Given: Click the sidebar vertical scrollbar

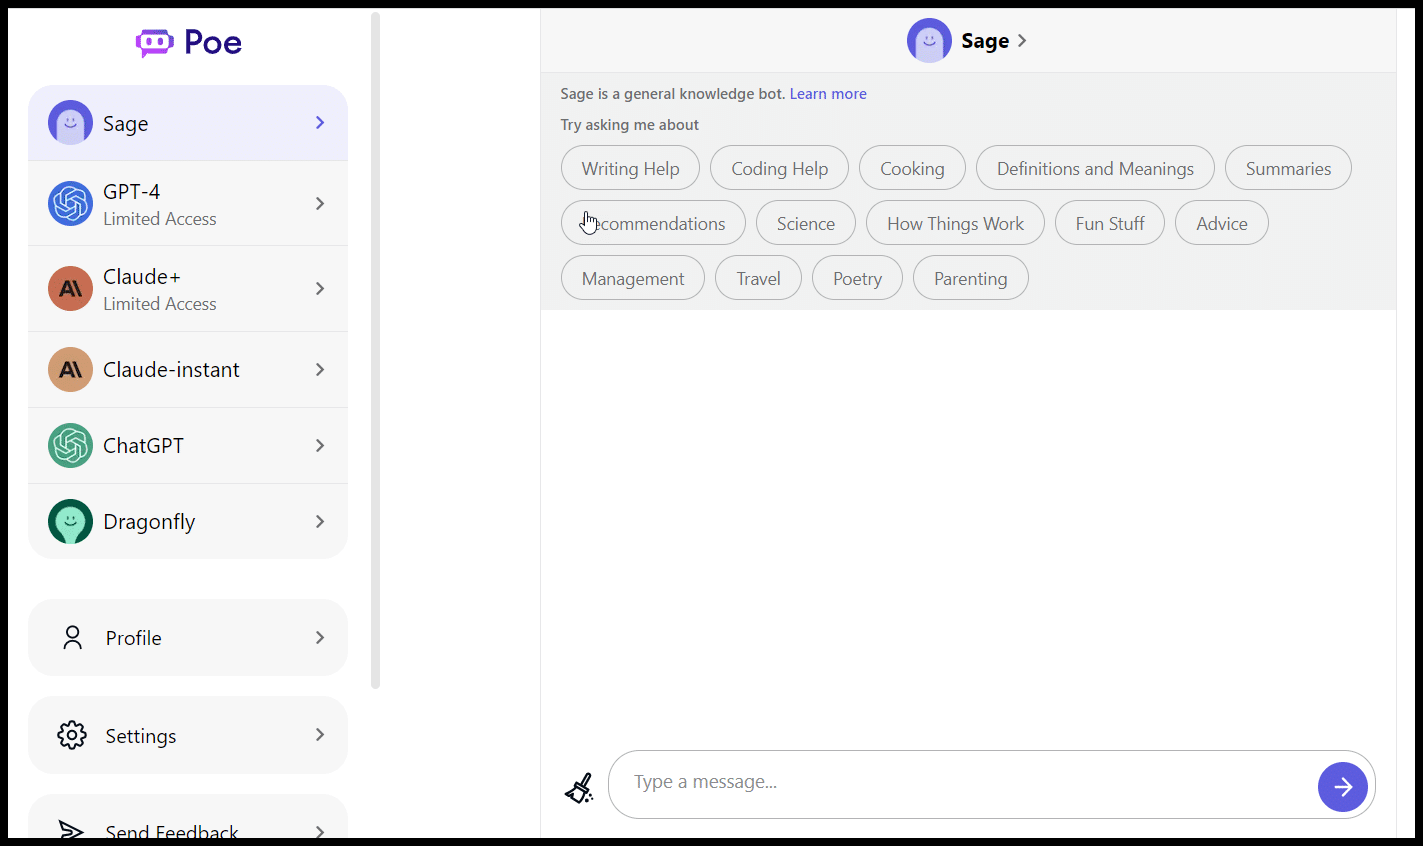Looking at the screenshot, I should point(376,350).
